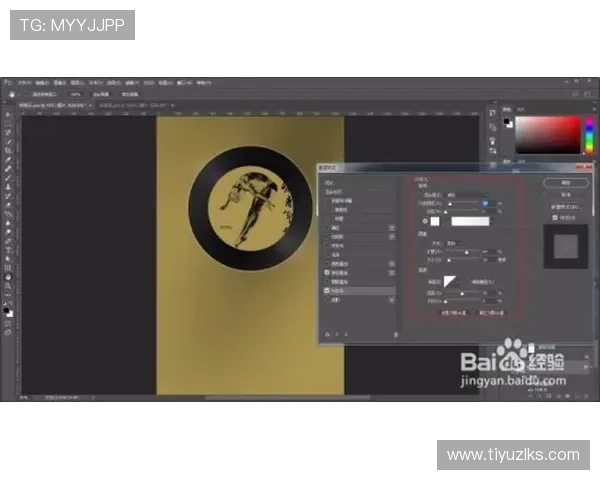The image size is (600, 480).
Task: Select the Clone Stamp tool
Action: pos(8,187)
